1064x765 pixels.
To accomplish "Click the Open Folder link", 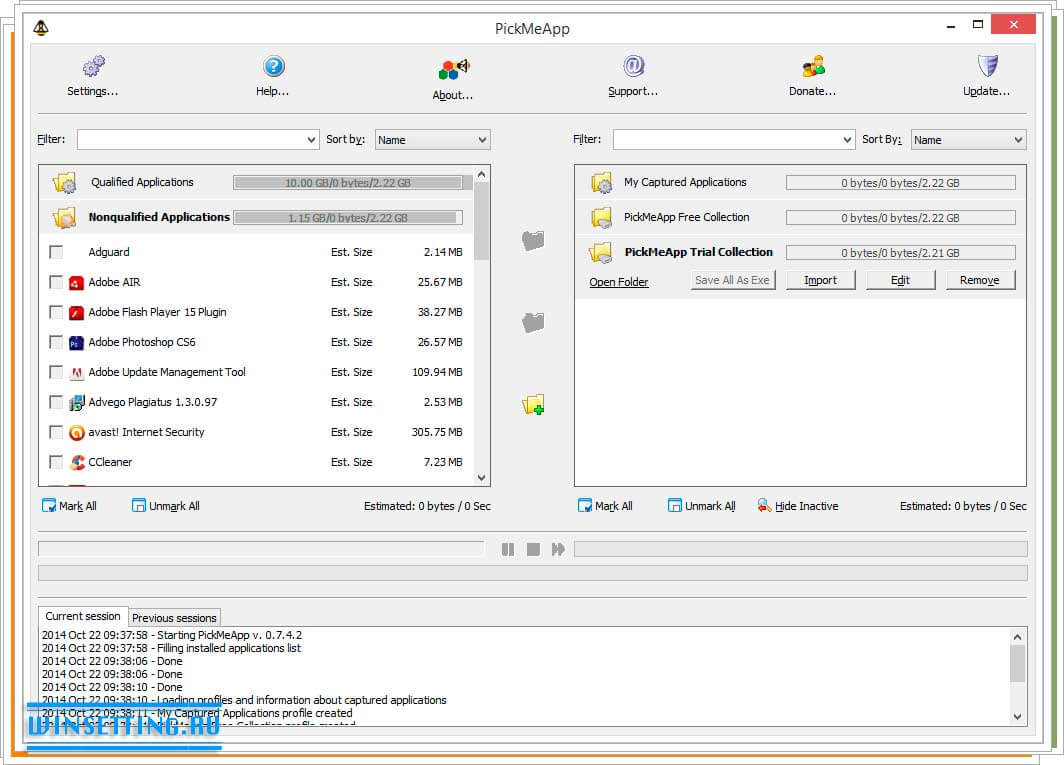I will (x=618, y=282).
